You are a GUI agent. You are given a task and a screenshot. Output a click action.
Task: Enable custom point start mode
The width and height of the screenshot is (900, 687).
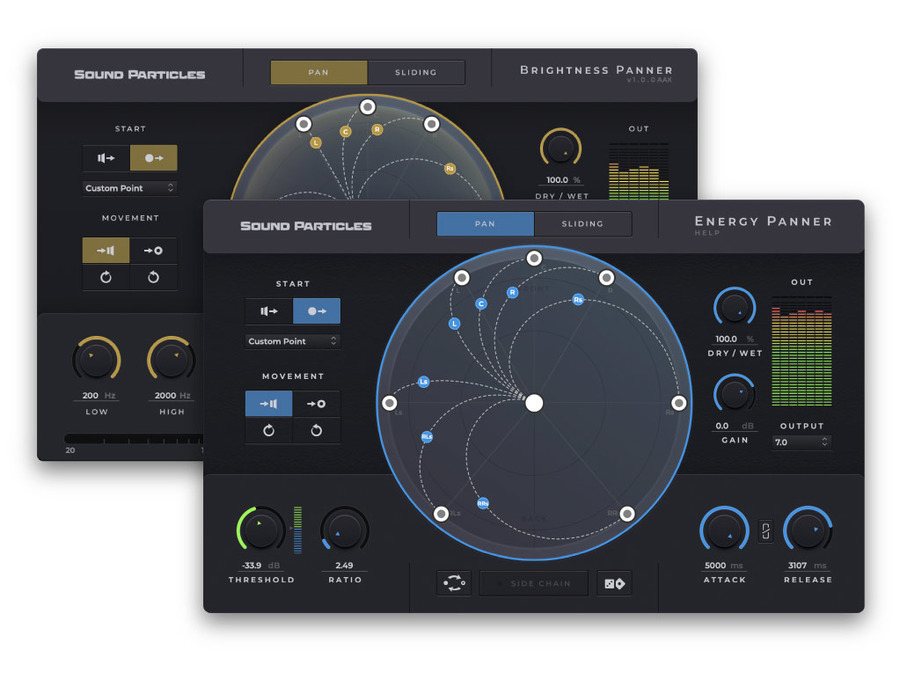pos(317,311)
